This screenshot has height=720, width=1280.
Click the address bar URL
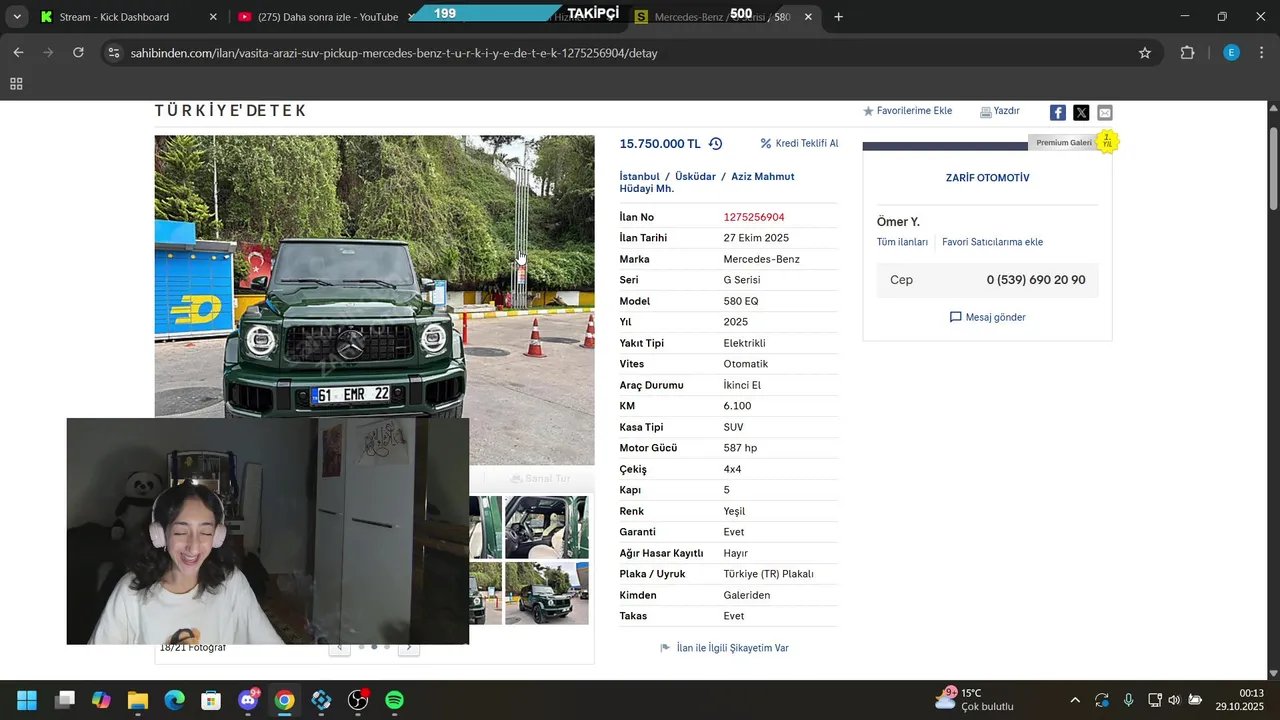(394, 53)
